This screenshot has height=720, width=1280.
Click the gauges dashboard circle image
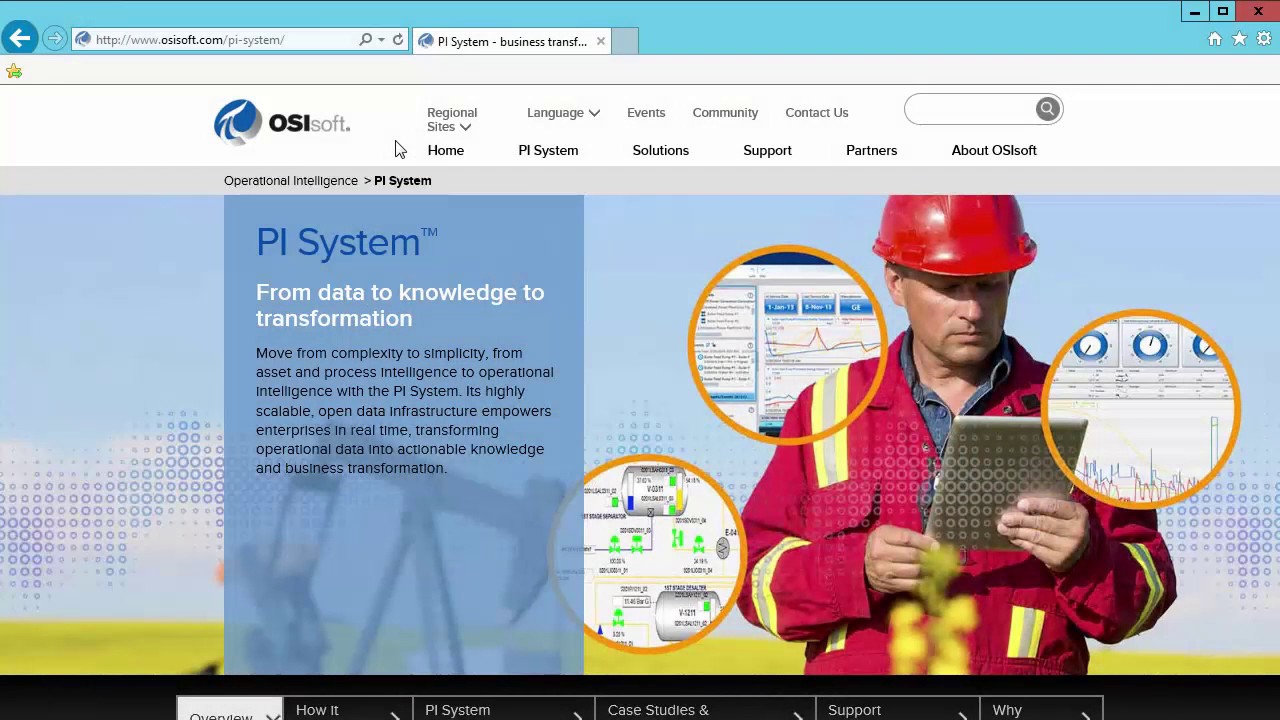point(1141,410)
